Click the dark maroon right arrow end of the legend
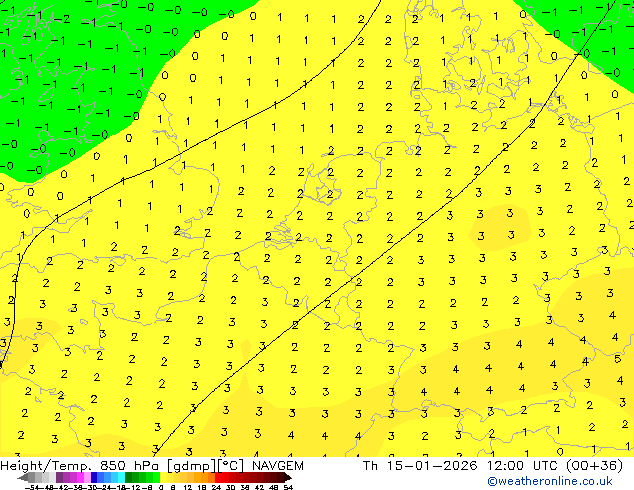 [288, 478]
